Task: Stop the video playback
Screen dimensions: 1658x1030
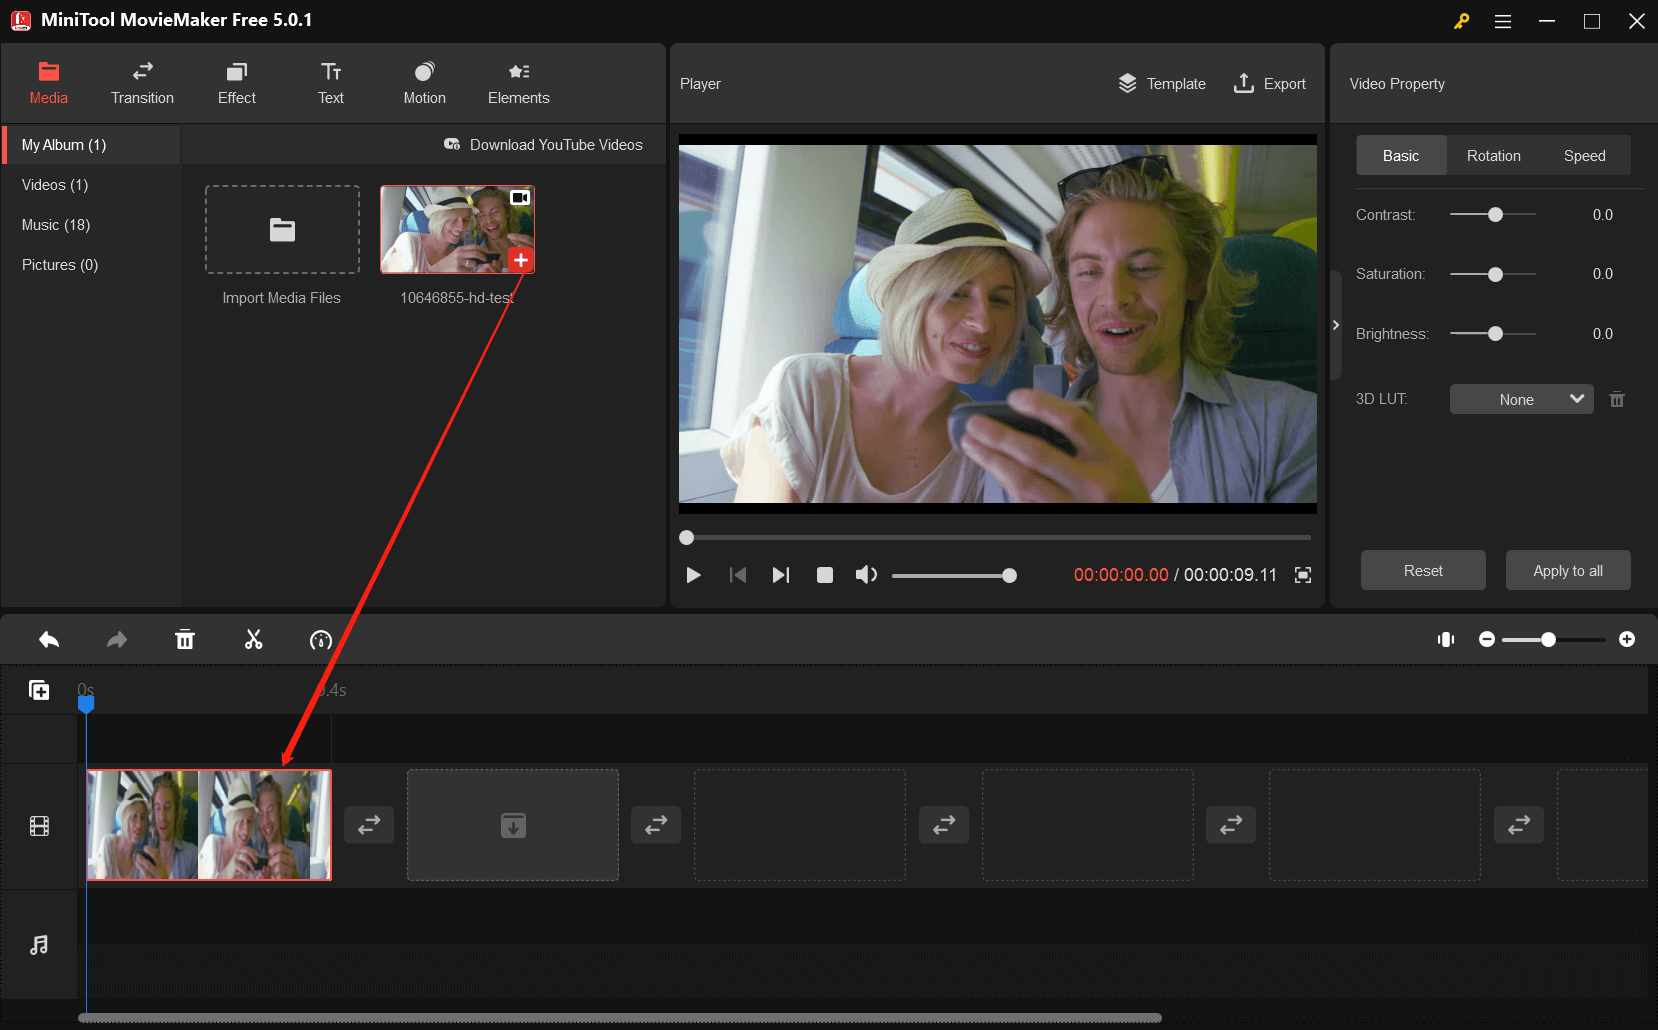Action: click(x=825, y=575)
